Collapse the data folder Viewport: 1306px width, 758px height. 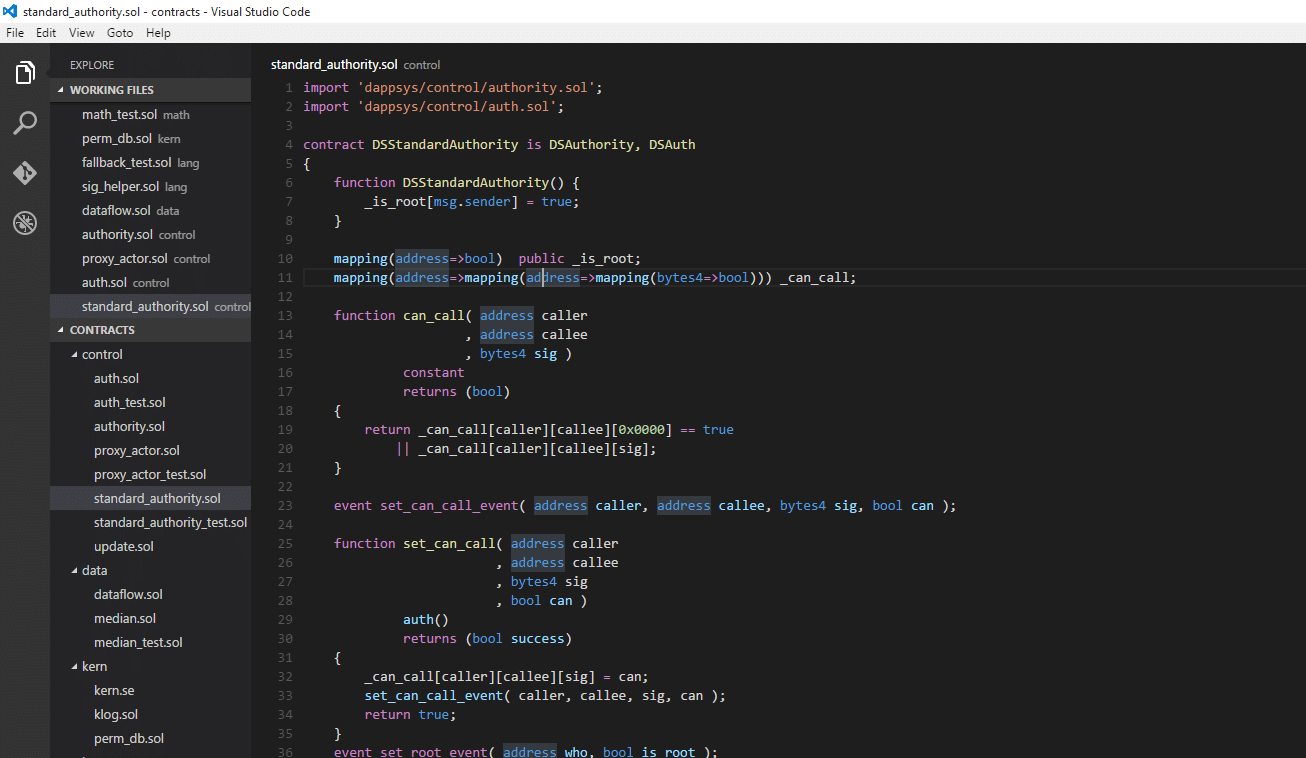[x=94, y=570]
